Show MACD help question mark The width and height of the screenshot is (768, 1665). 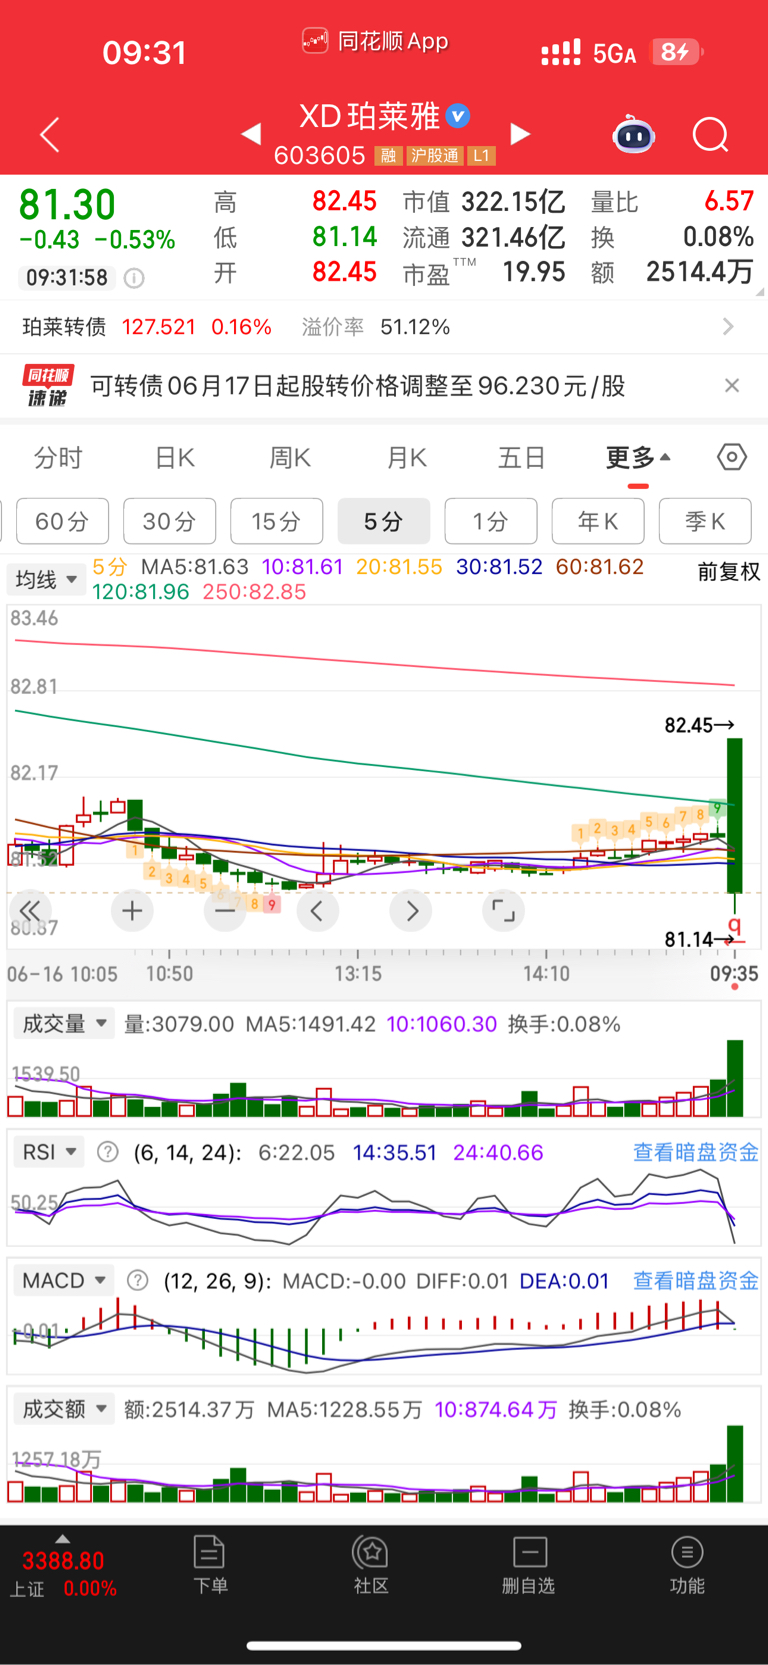coord(138,1280)
